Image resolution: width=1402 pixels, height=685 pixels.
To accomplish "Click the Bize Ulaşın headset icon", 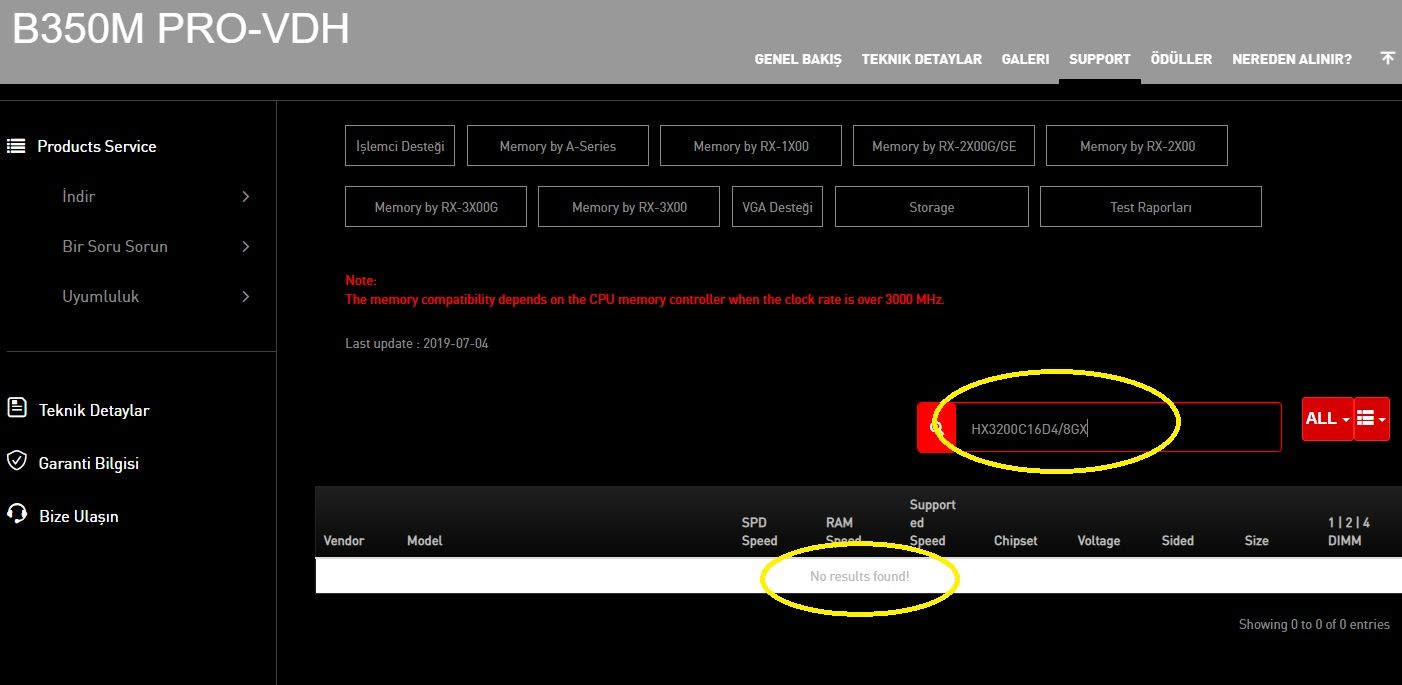I will click(x=16, y=514).
